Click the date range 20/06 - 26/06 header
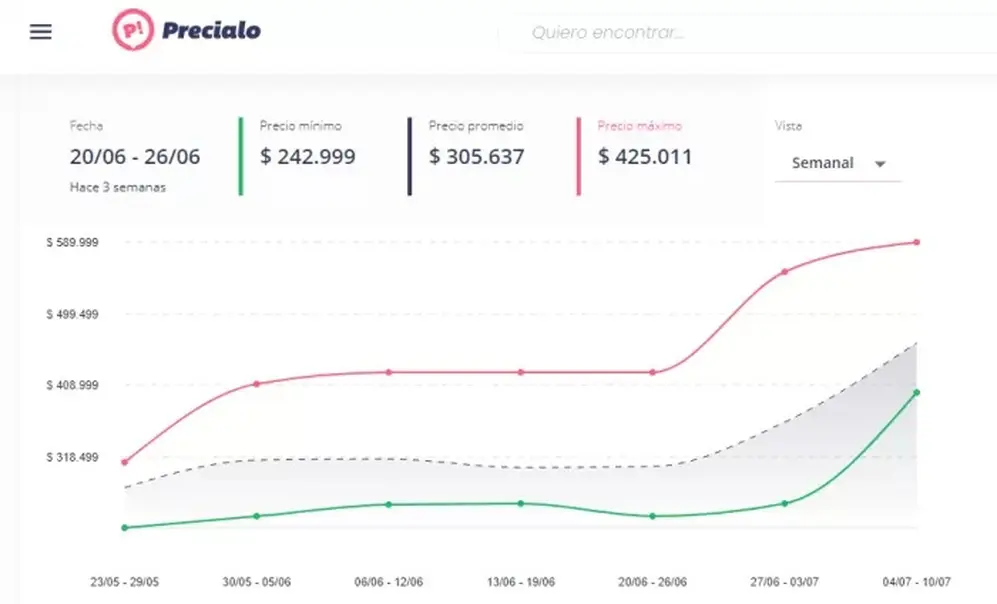 [135, 156]
